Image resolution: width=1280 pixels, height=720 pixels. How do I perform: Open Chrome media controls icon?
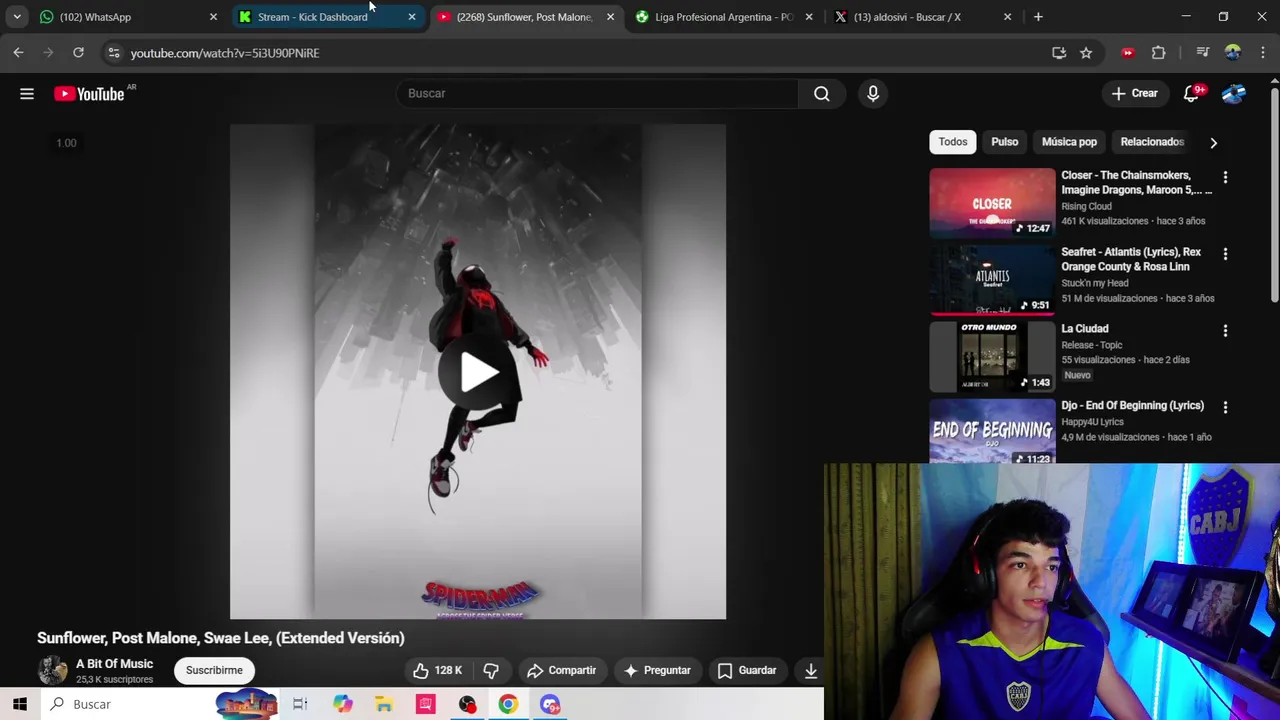pyautogui.click(x=1203, y=53)
